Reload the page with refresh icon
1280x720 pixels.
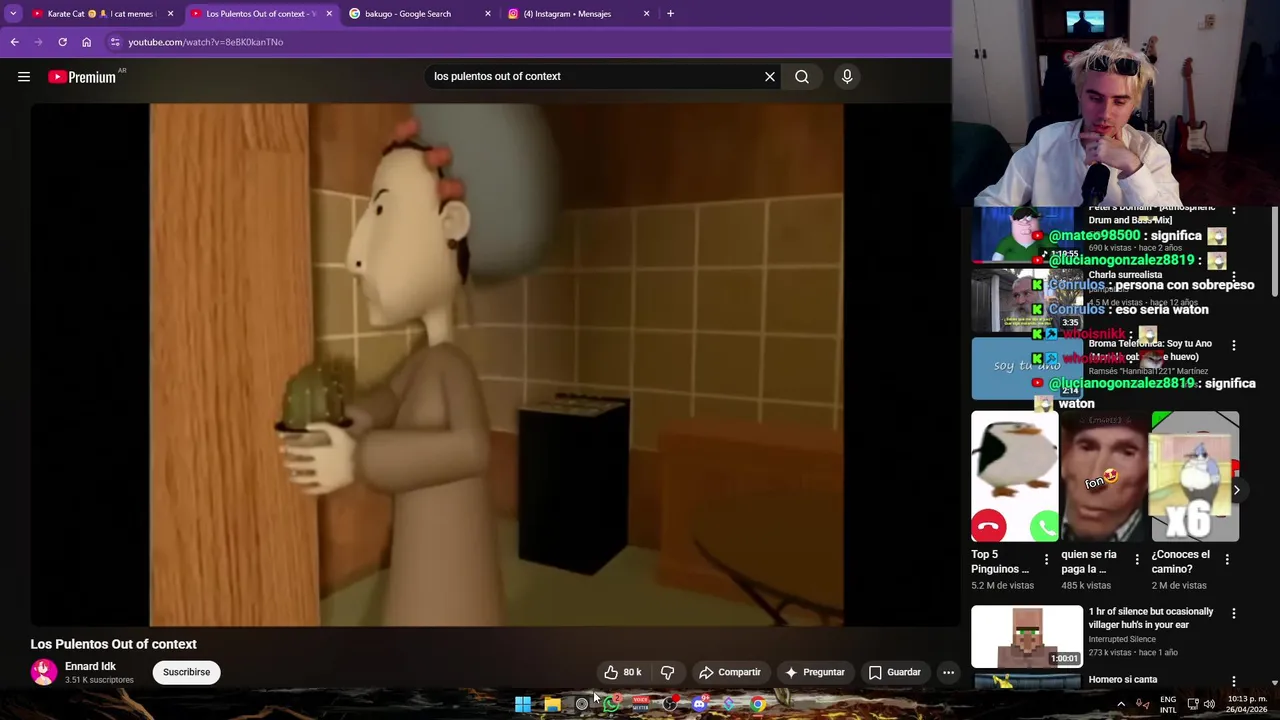point(62,42)
